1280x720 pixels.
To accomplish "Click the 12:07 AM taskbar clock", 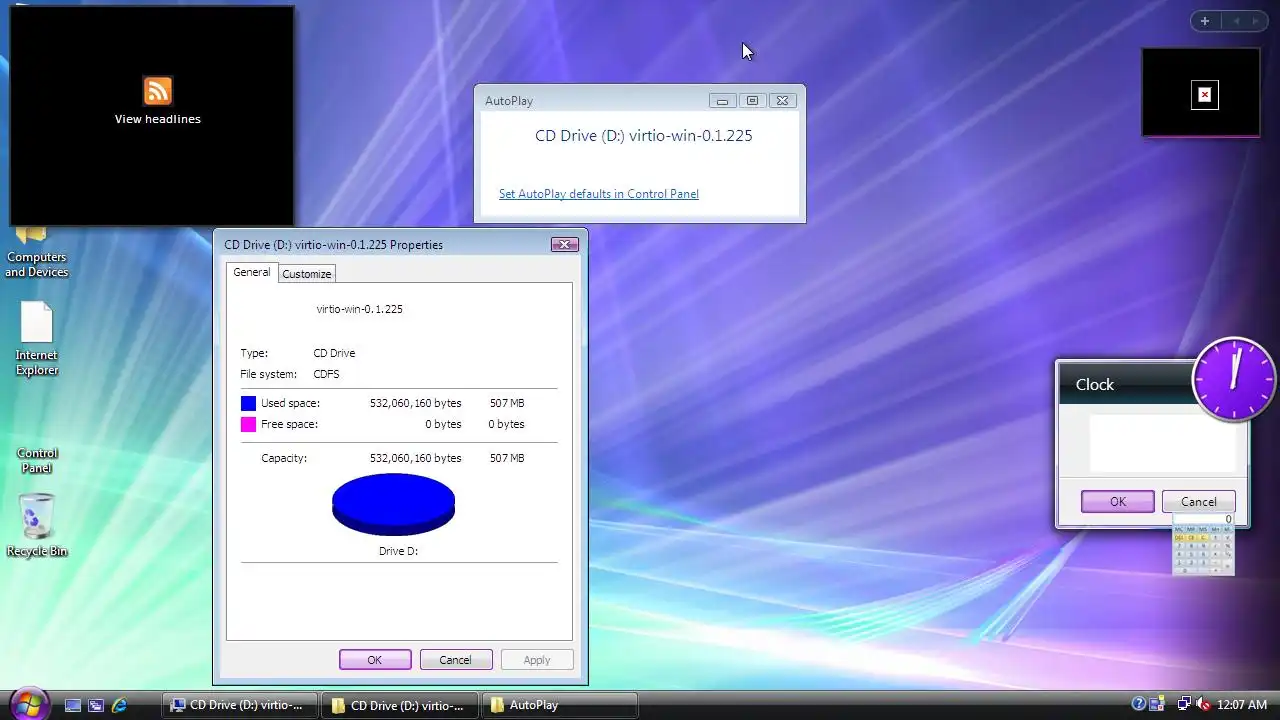I will (x=1241, y=705).
